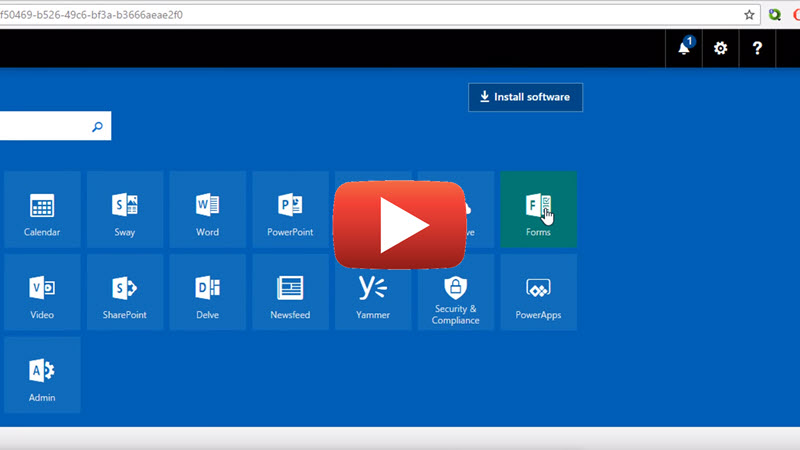This screenshot has width=800, height=450.
Task: Bookmark this page with the star icon
Action: [x=749, y=15]
